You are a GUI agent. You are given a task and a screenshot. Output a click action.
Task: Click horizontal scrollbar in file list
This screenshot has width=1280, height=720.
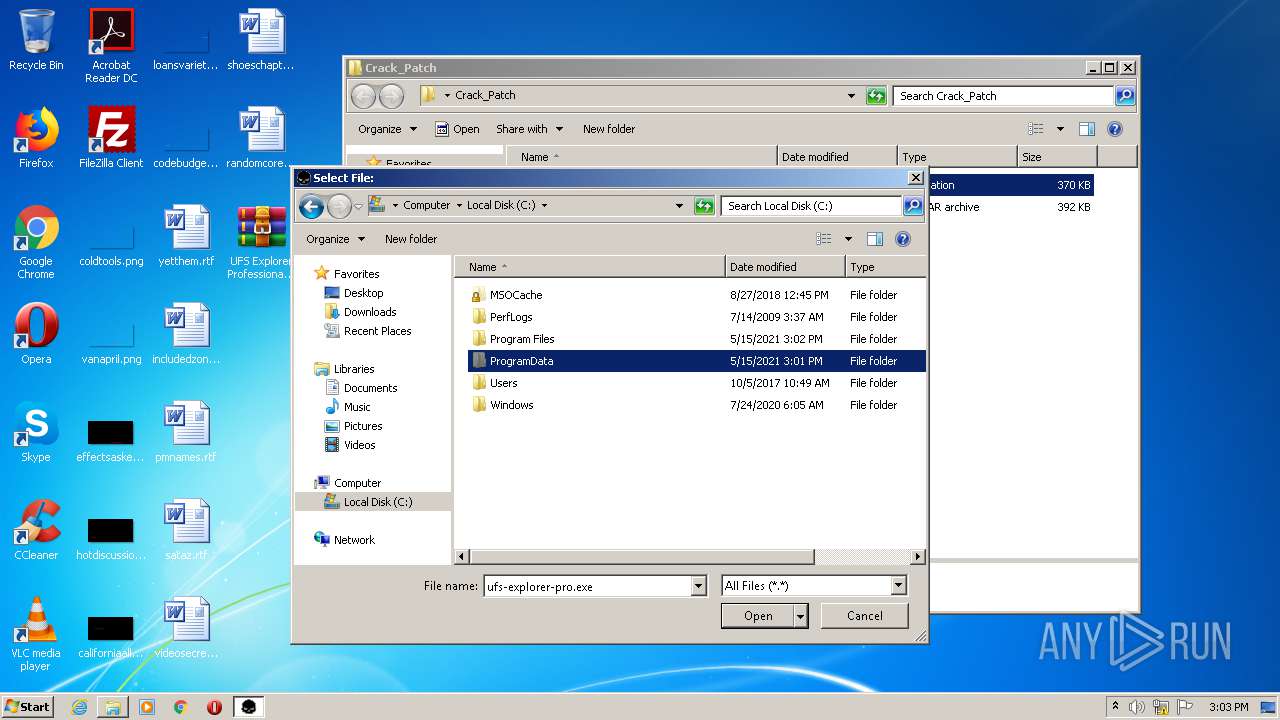640,556
